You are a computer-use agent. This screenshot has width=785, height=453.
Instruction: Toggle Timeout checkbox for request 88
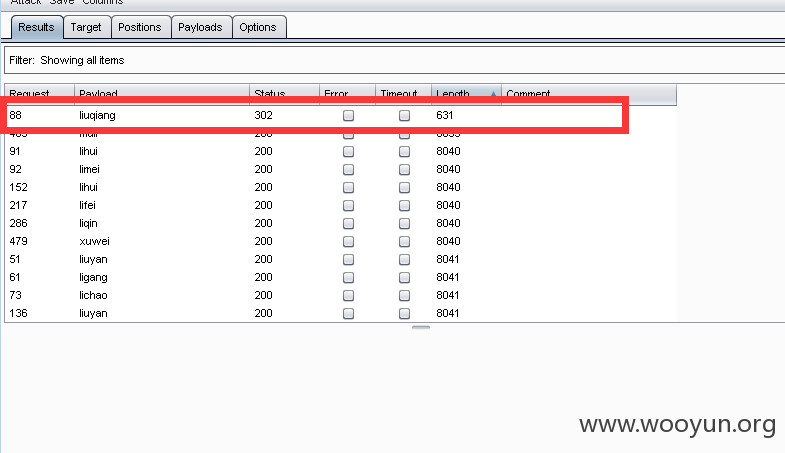pyautogui.click(x=405, y=116)
